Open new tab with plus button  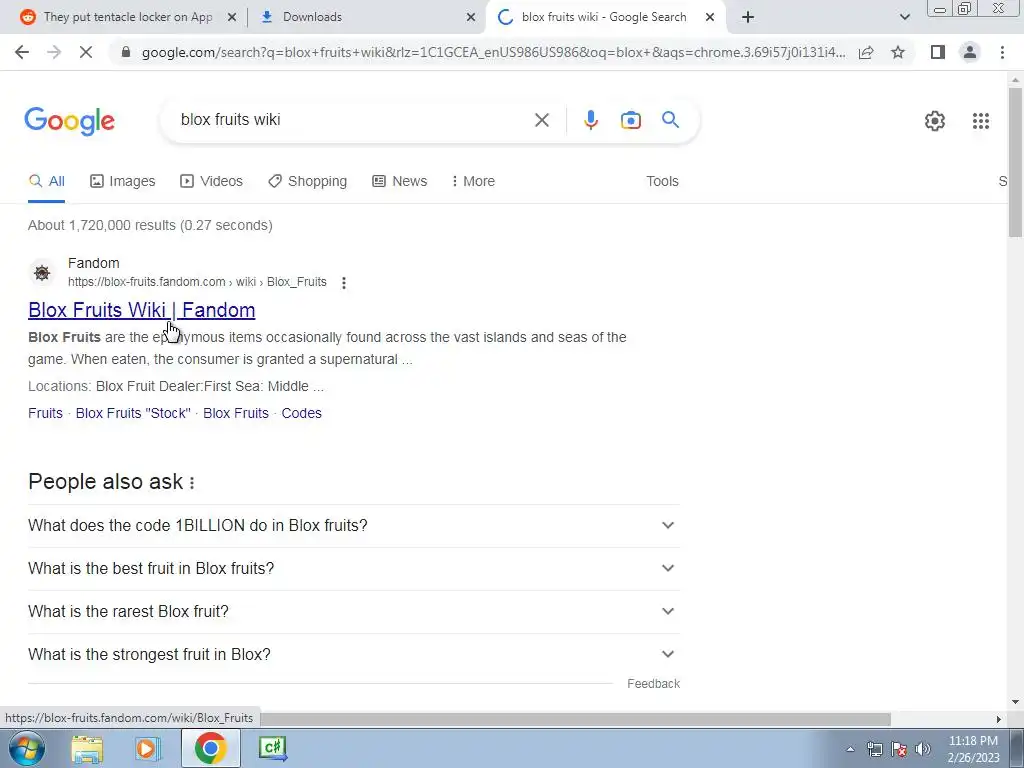(x=748, y=17)
